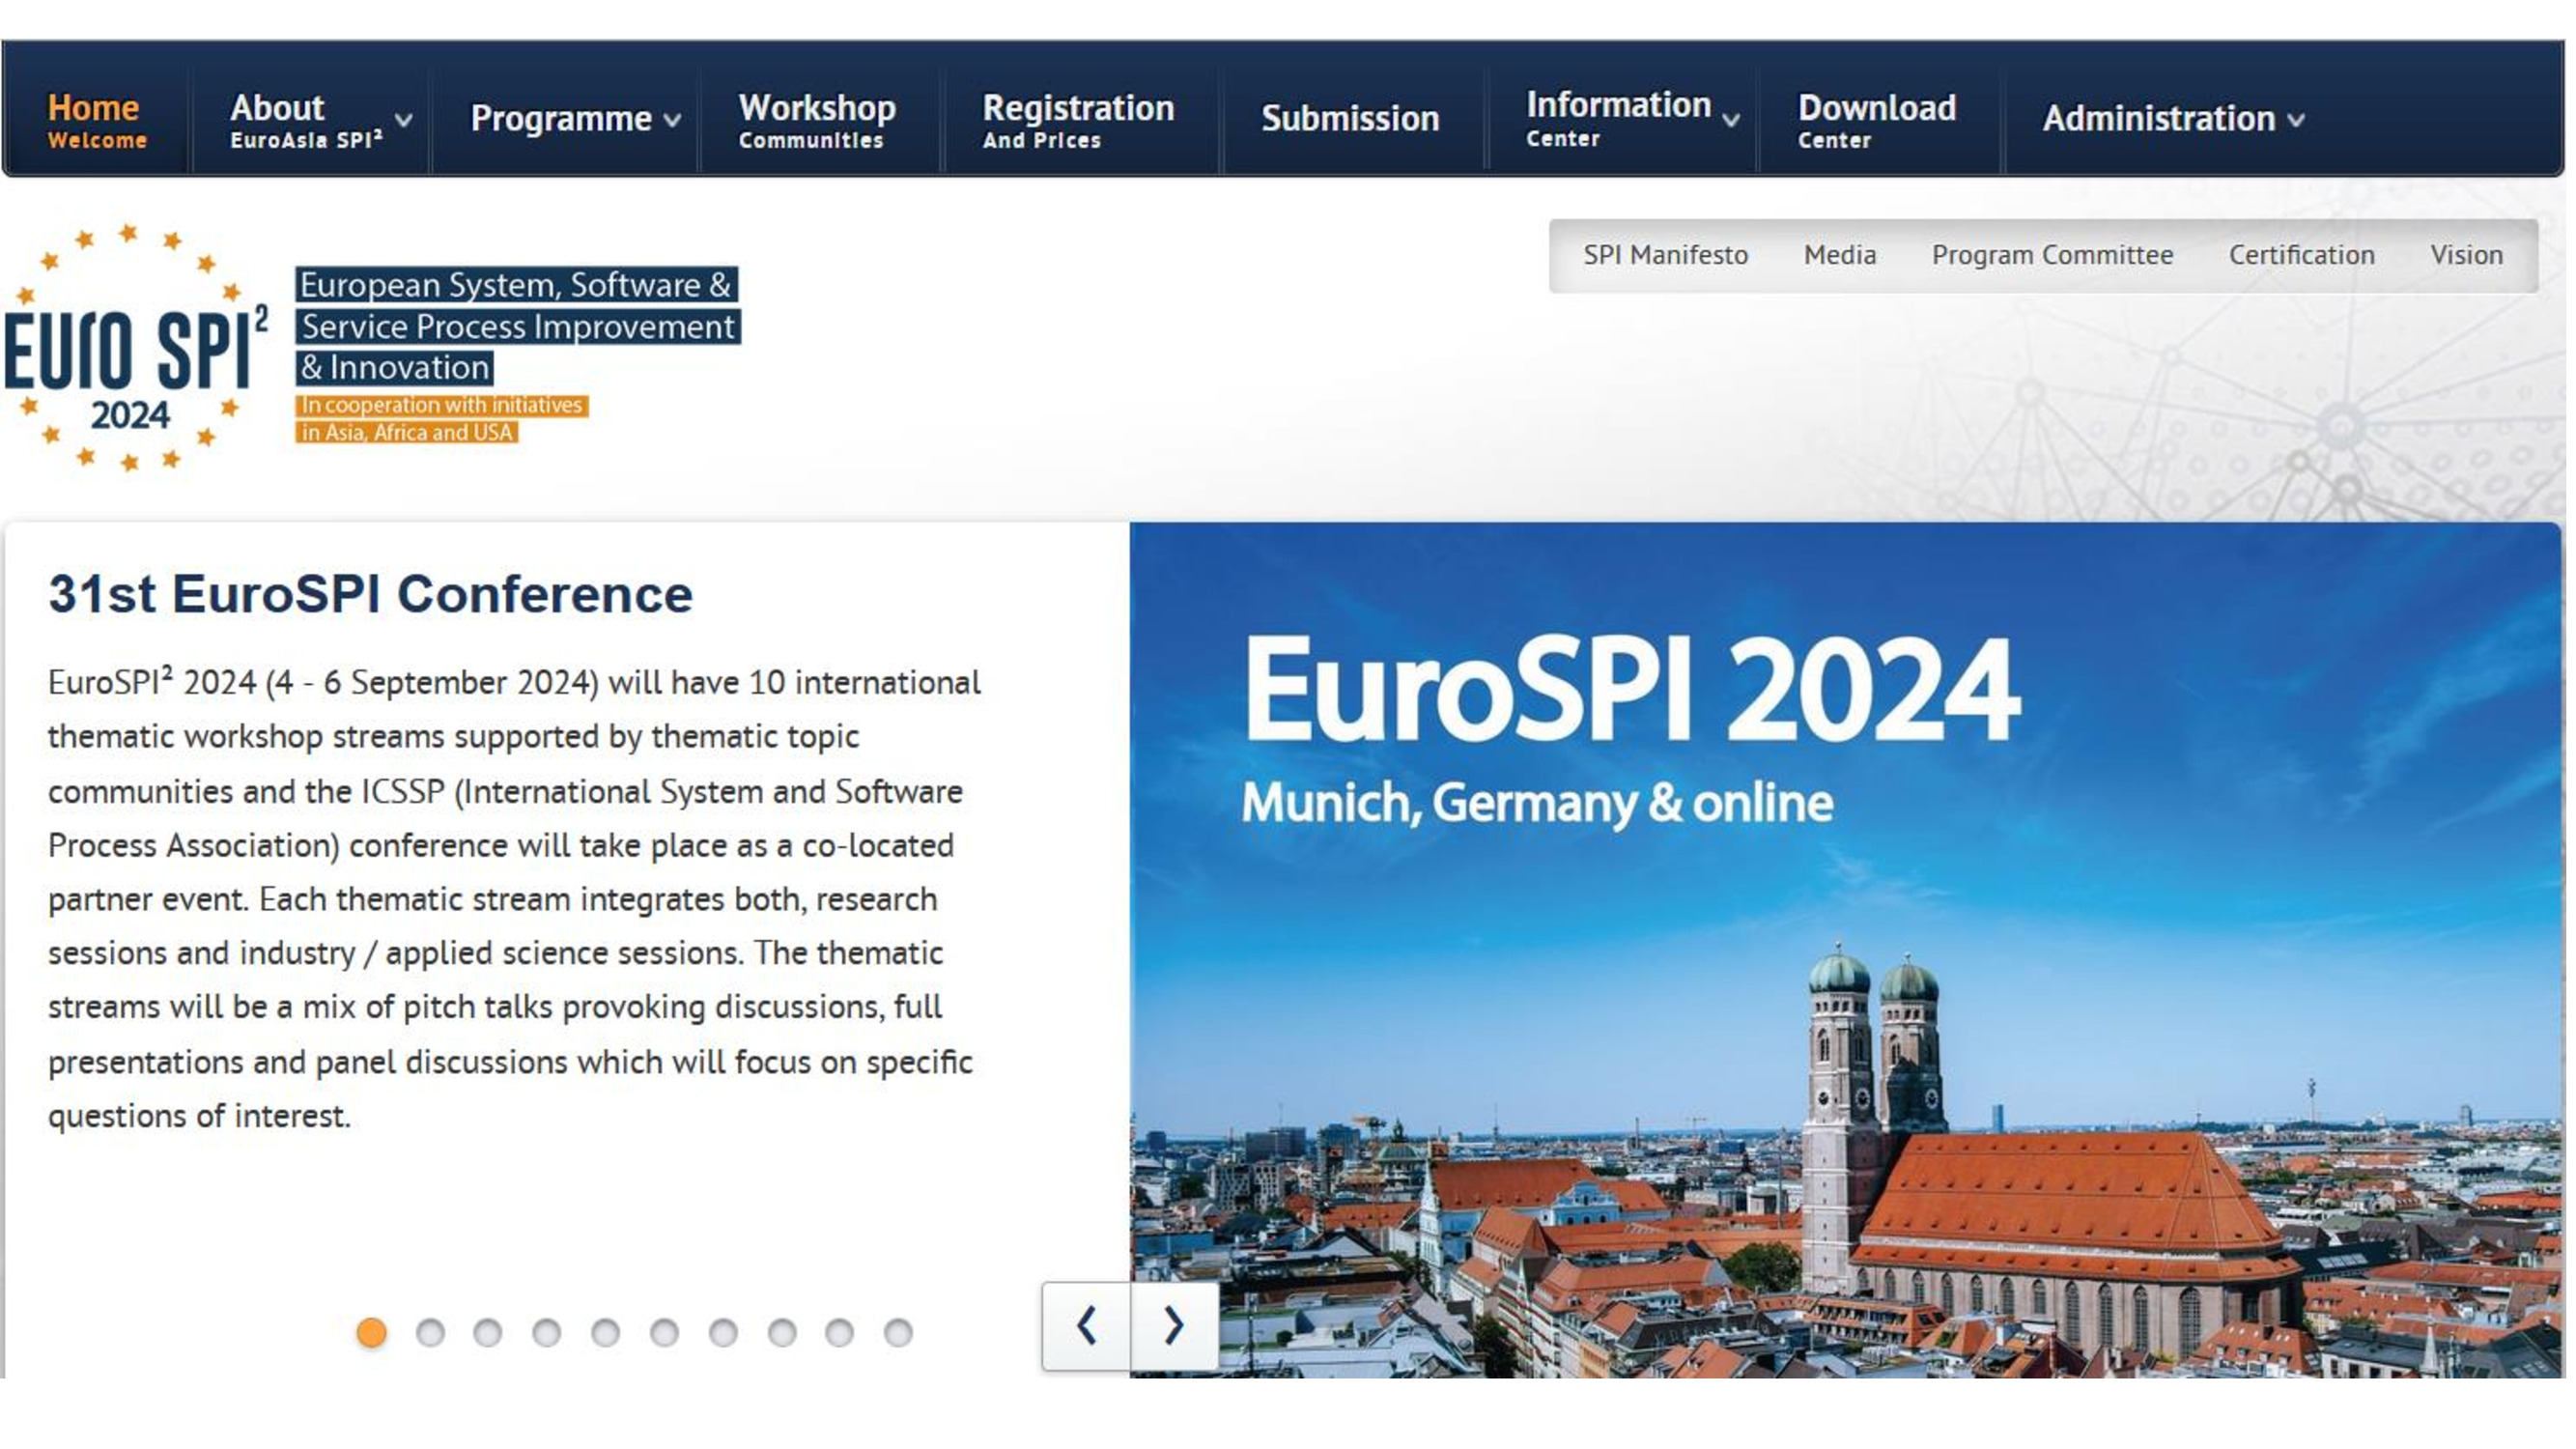Click the 'Munich, Germany & online' banner text
This screenshot has height=1449, width=2576.
click(1537, 803)
